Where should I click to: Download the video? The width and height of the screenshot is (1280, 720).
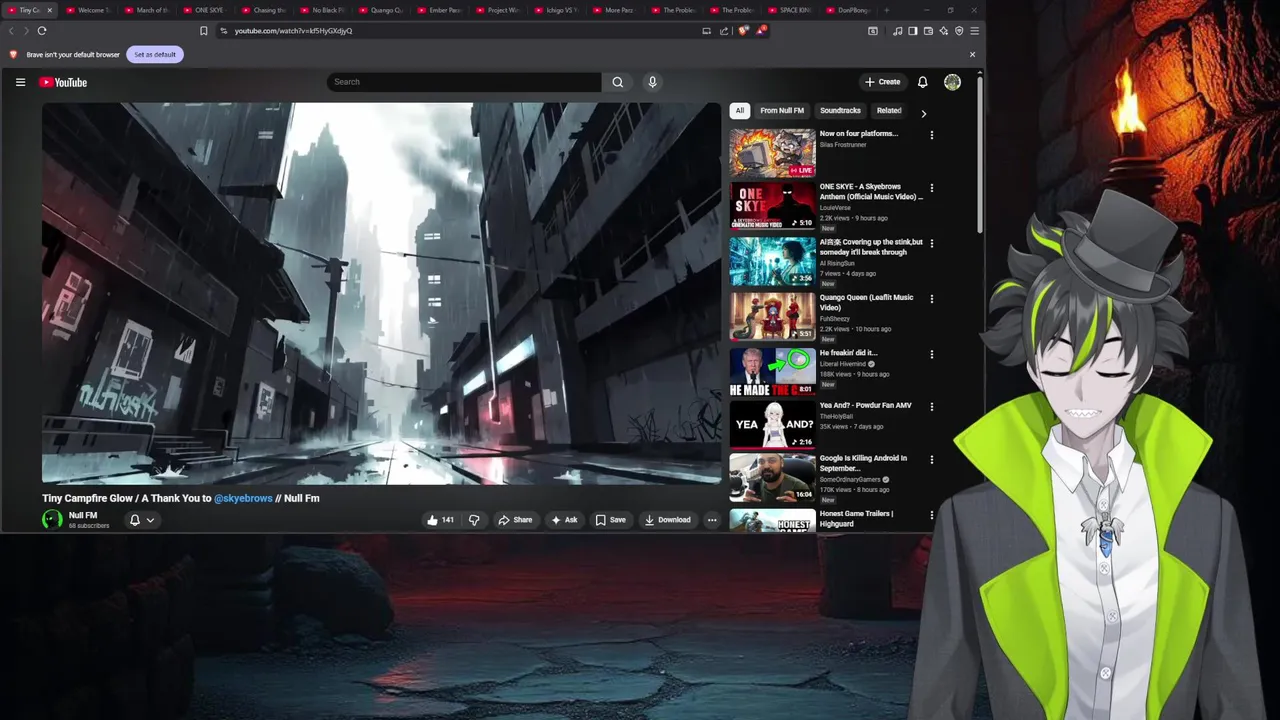coord(667,520)
